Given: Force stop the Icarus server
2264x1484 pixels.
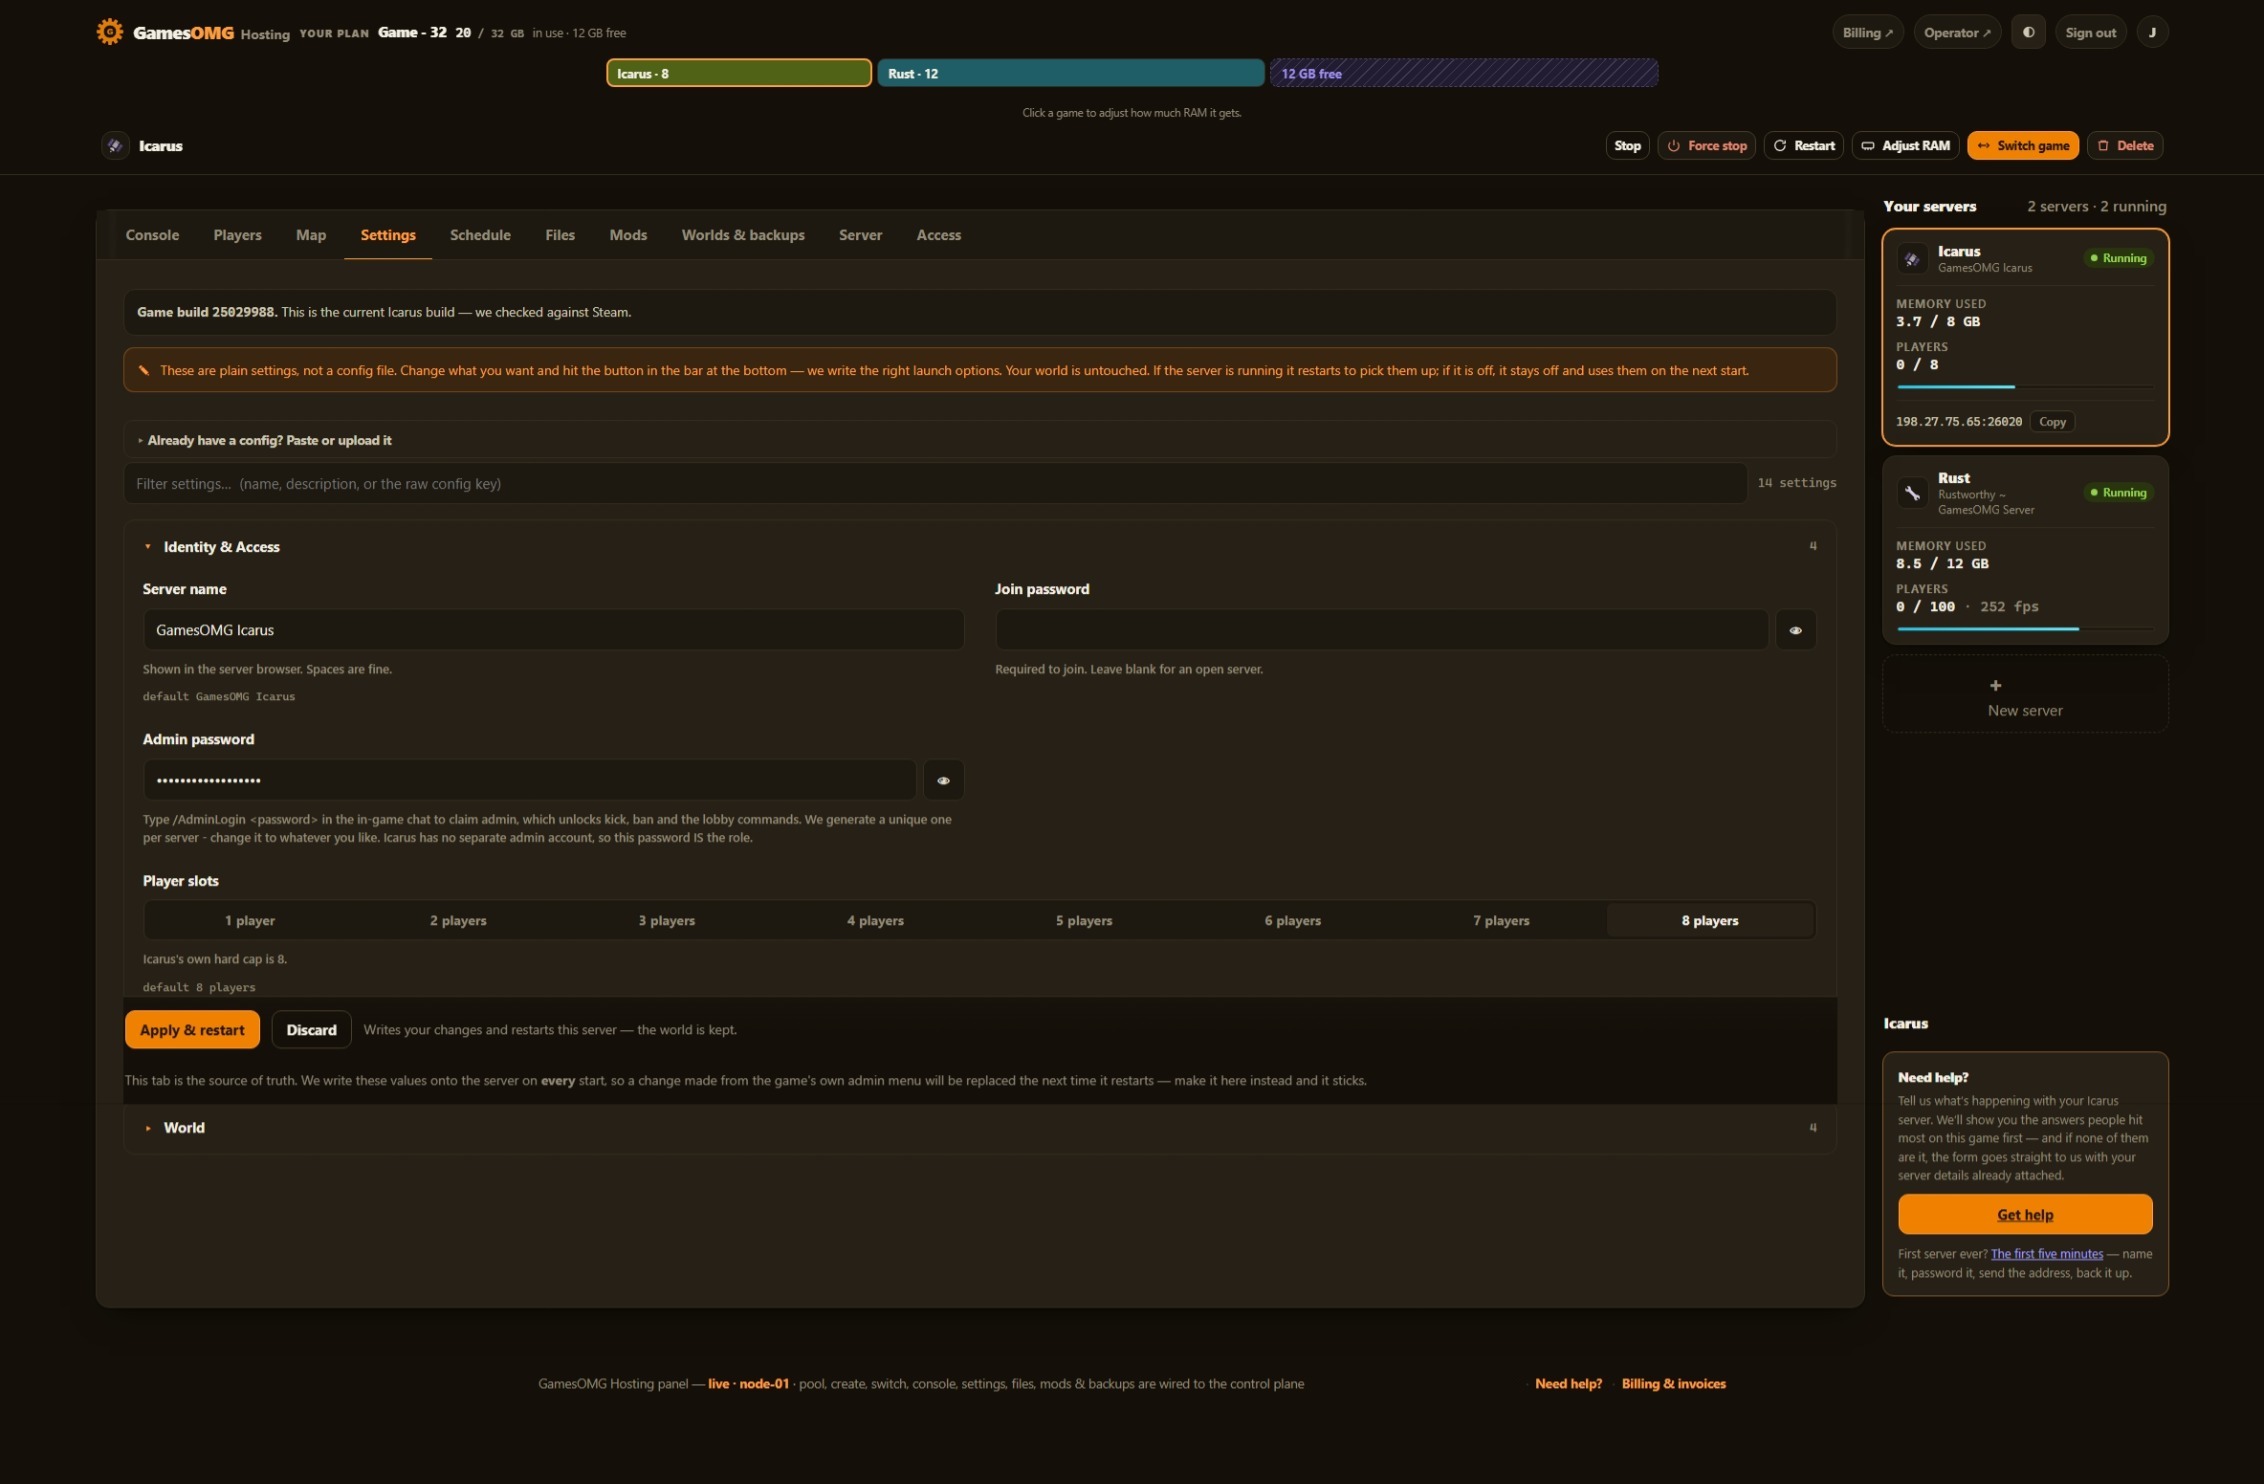Looking at the screenshot, I should pyautogui.click(x=1706, y=145).
